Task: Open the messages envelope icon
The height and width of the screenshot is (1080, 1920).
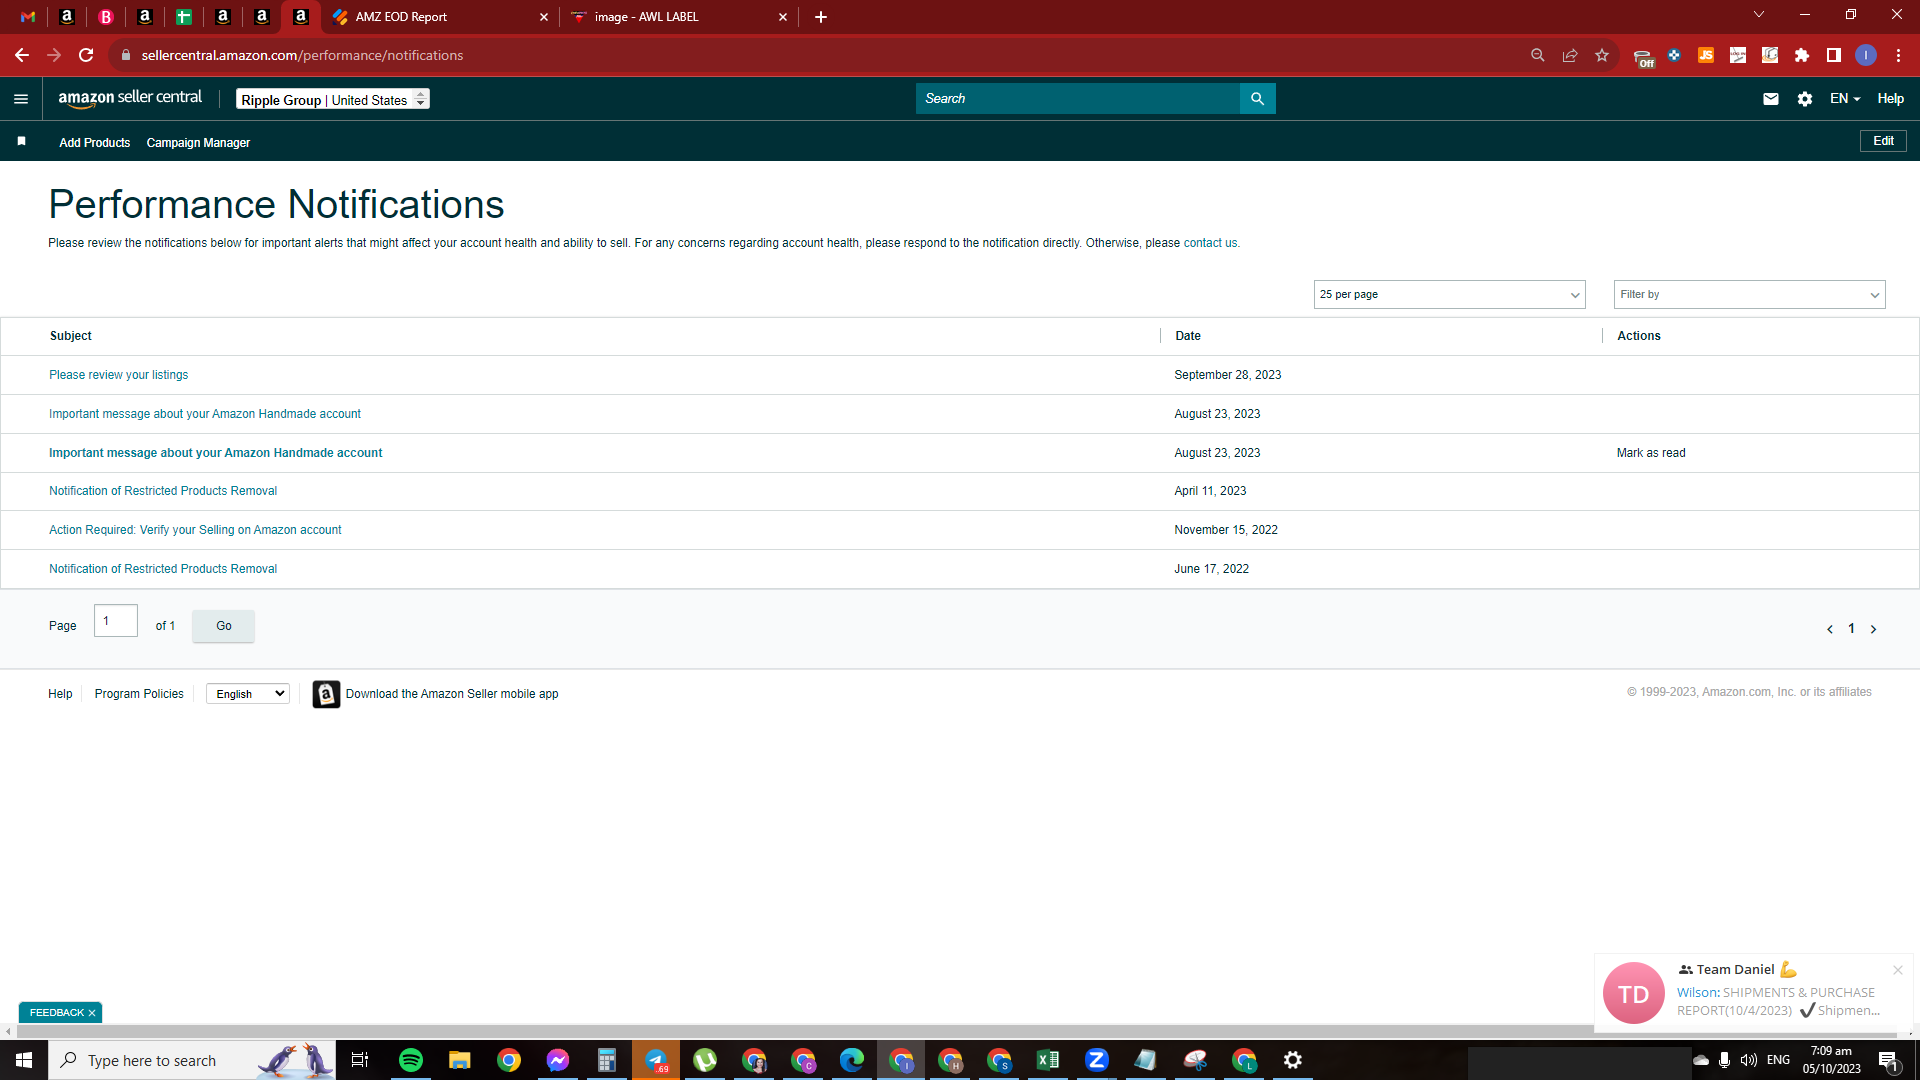Action: point(1770,99)
